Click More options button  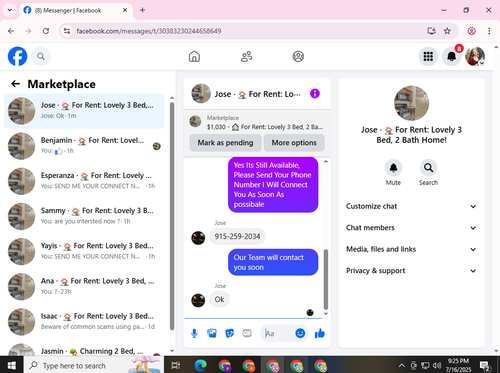pyautogui.click(x=294, y=143)
